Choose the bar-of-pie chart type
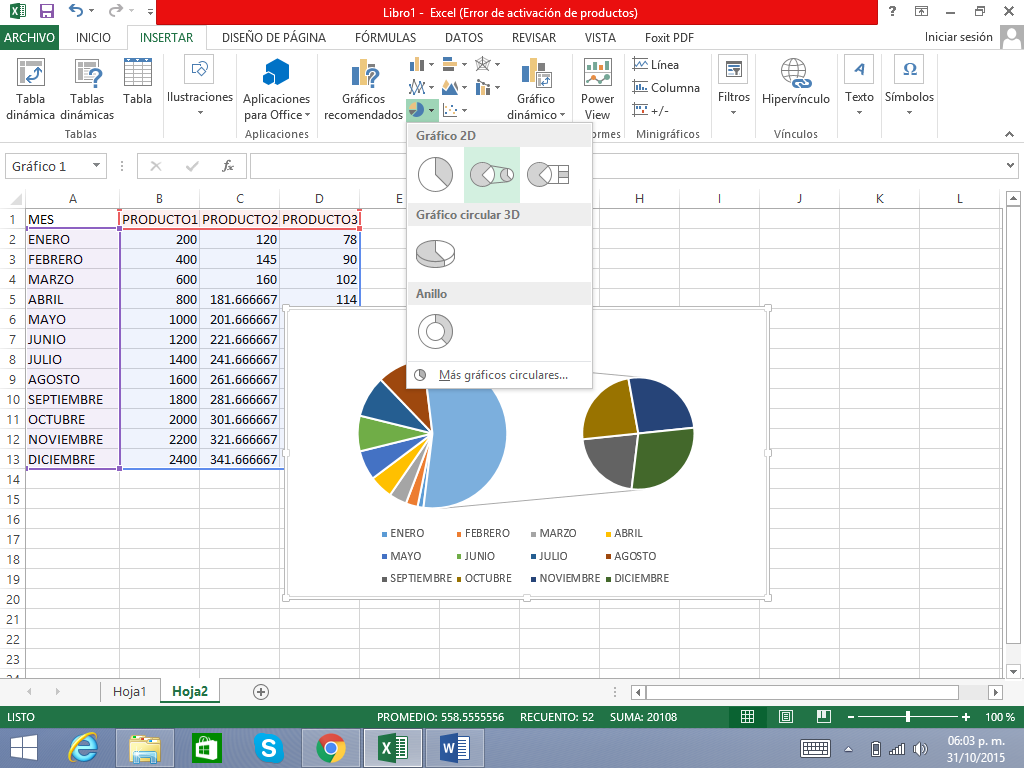Image resolution: width=1024 pixels, height=768 pixels. (548, 175)
